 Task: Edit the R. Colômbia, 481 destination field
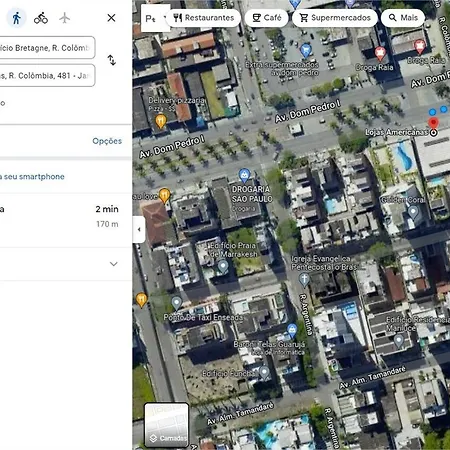pyautogui.click(x=47, y=76)
